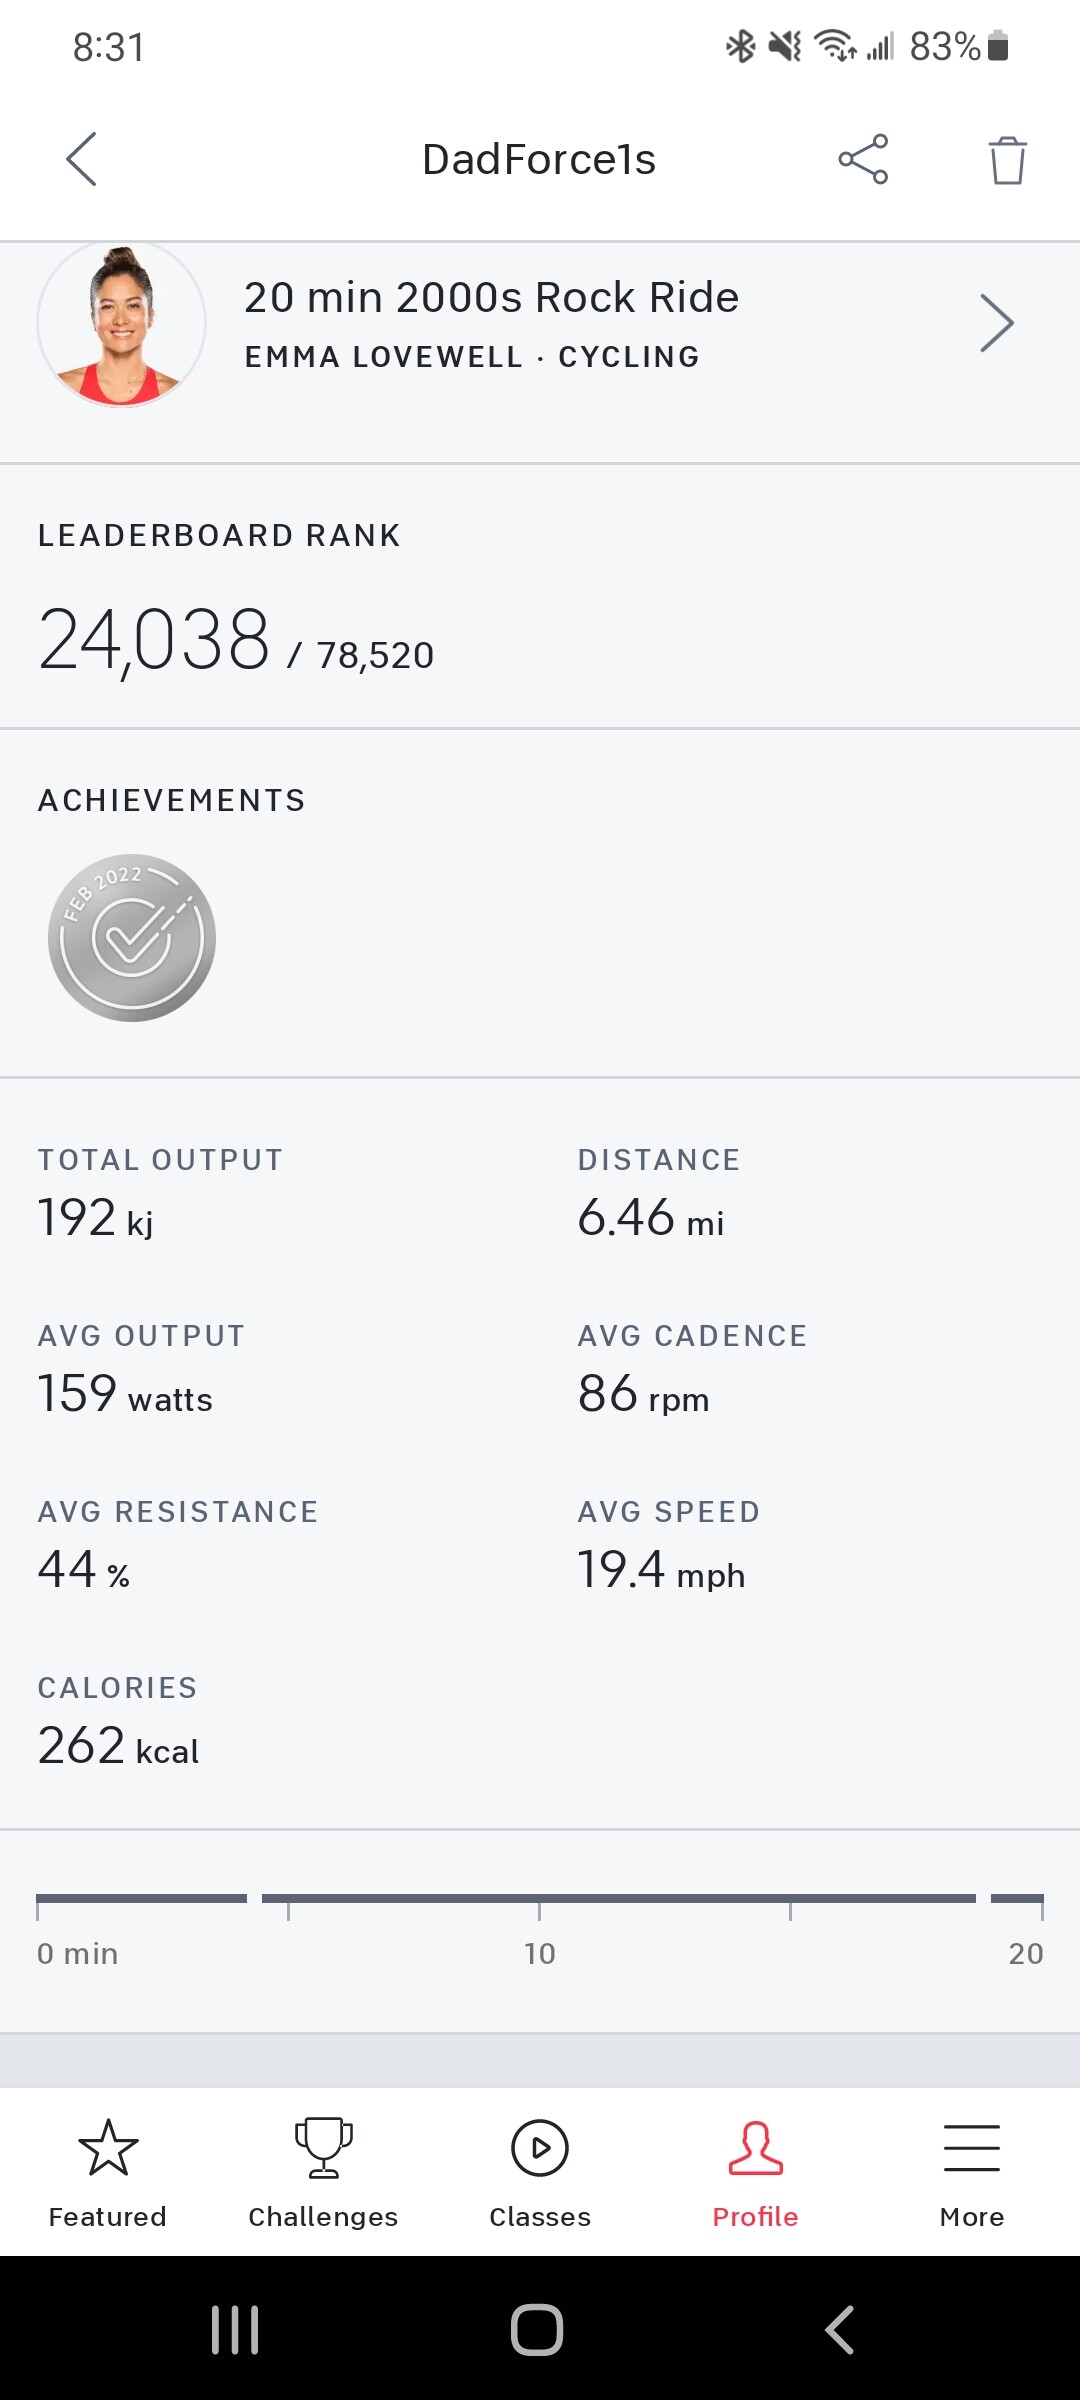1080x2400 pixels.
Task: Tap the Feb 2022 achievement badge
Action: [x=132, y=938]
